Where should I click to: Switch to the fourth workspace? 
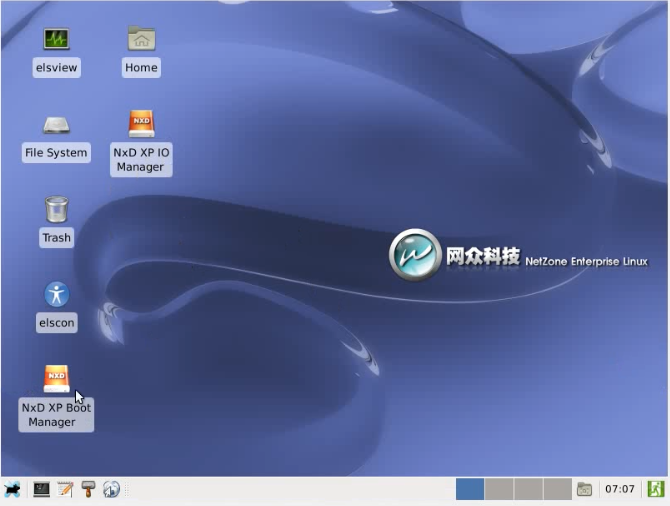pyautogui.click(x=558, y=489)
